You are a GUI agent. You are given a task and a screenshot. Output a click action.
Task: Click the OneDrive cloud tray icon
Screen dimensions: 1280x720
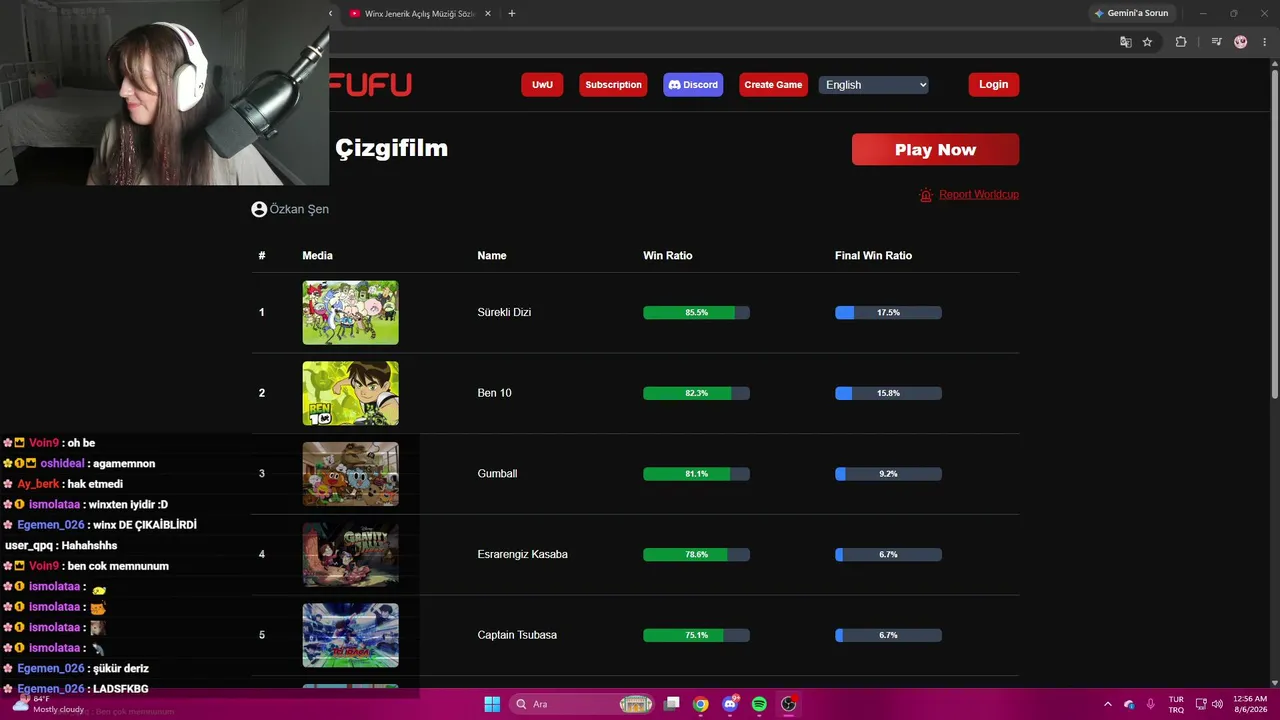pyautogui.click(x=1129, y=704)
